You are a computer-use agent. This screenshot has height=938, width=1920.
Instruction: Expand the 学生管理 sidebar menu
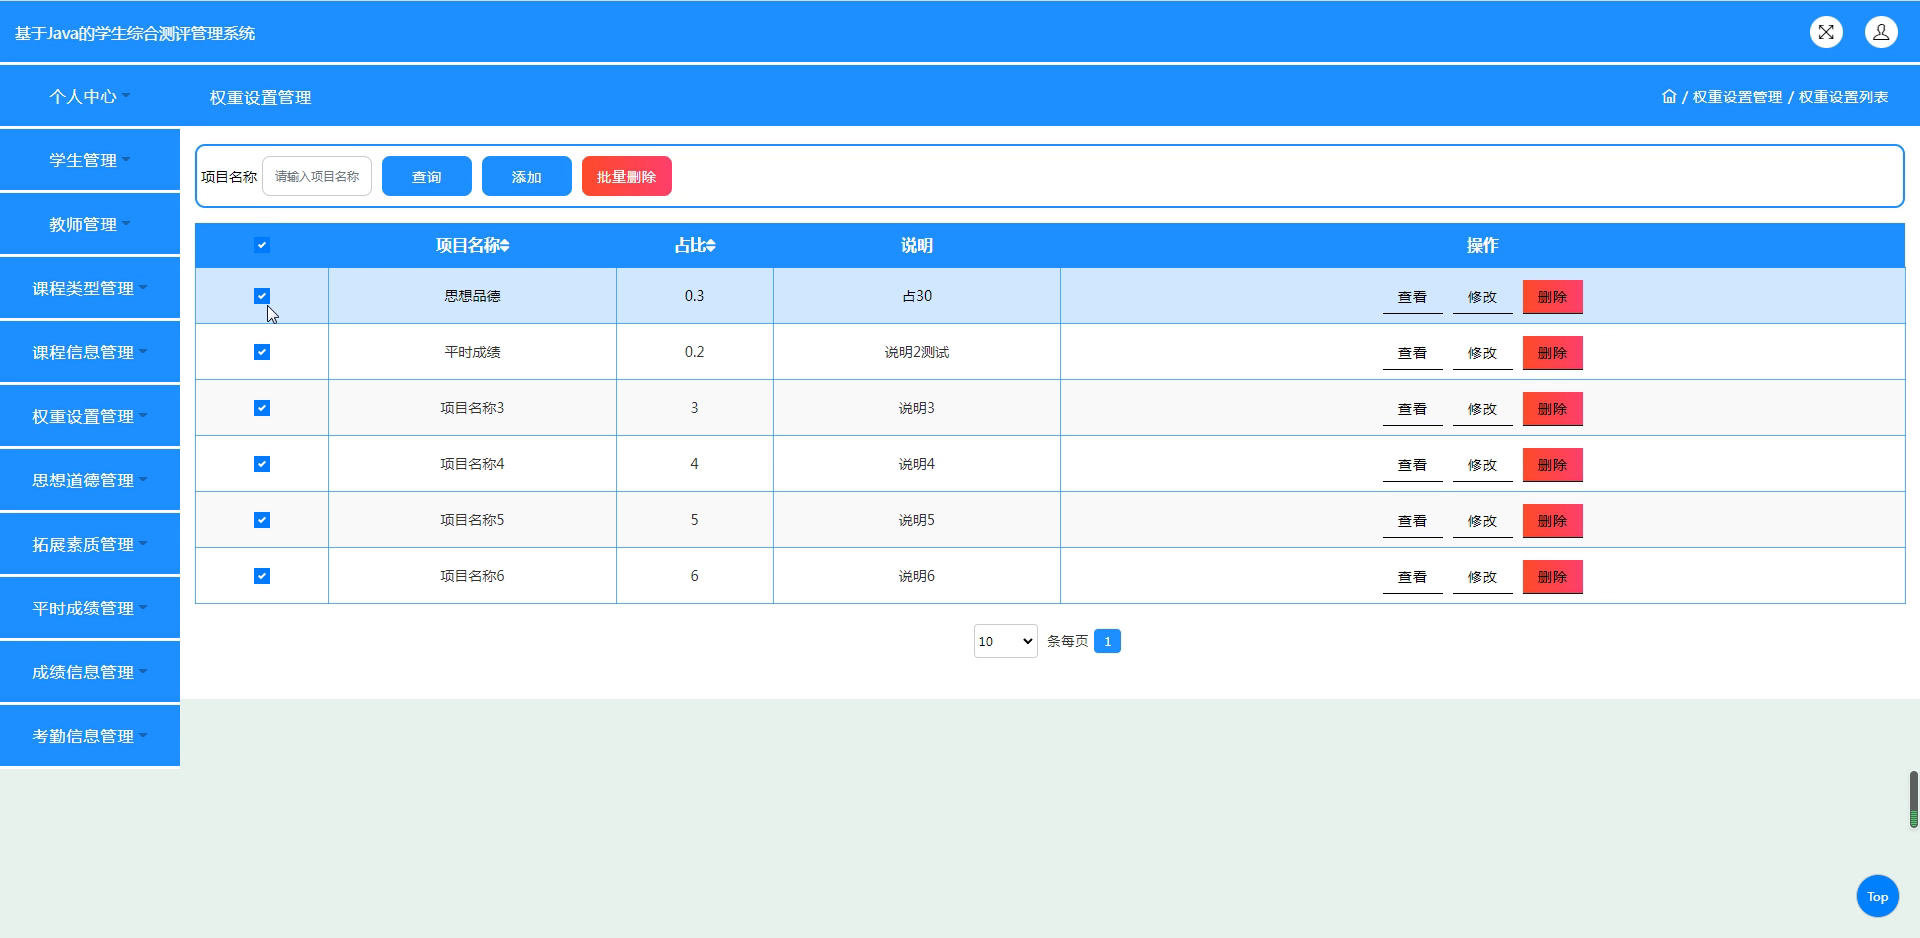[x=90, y=160]
